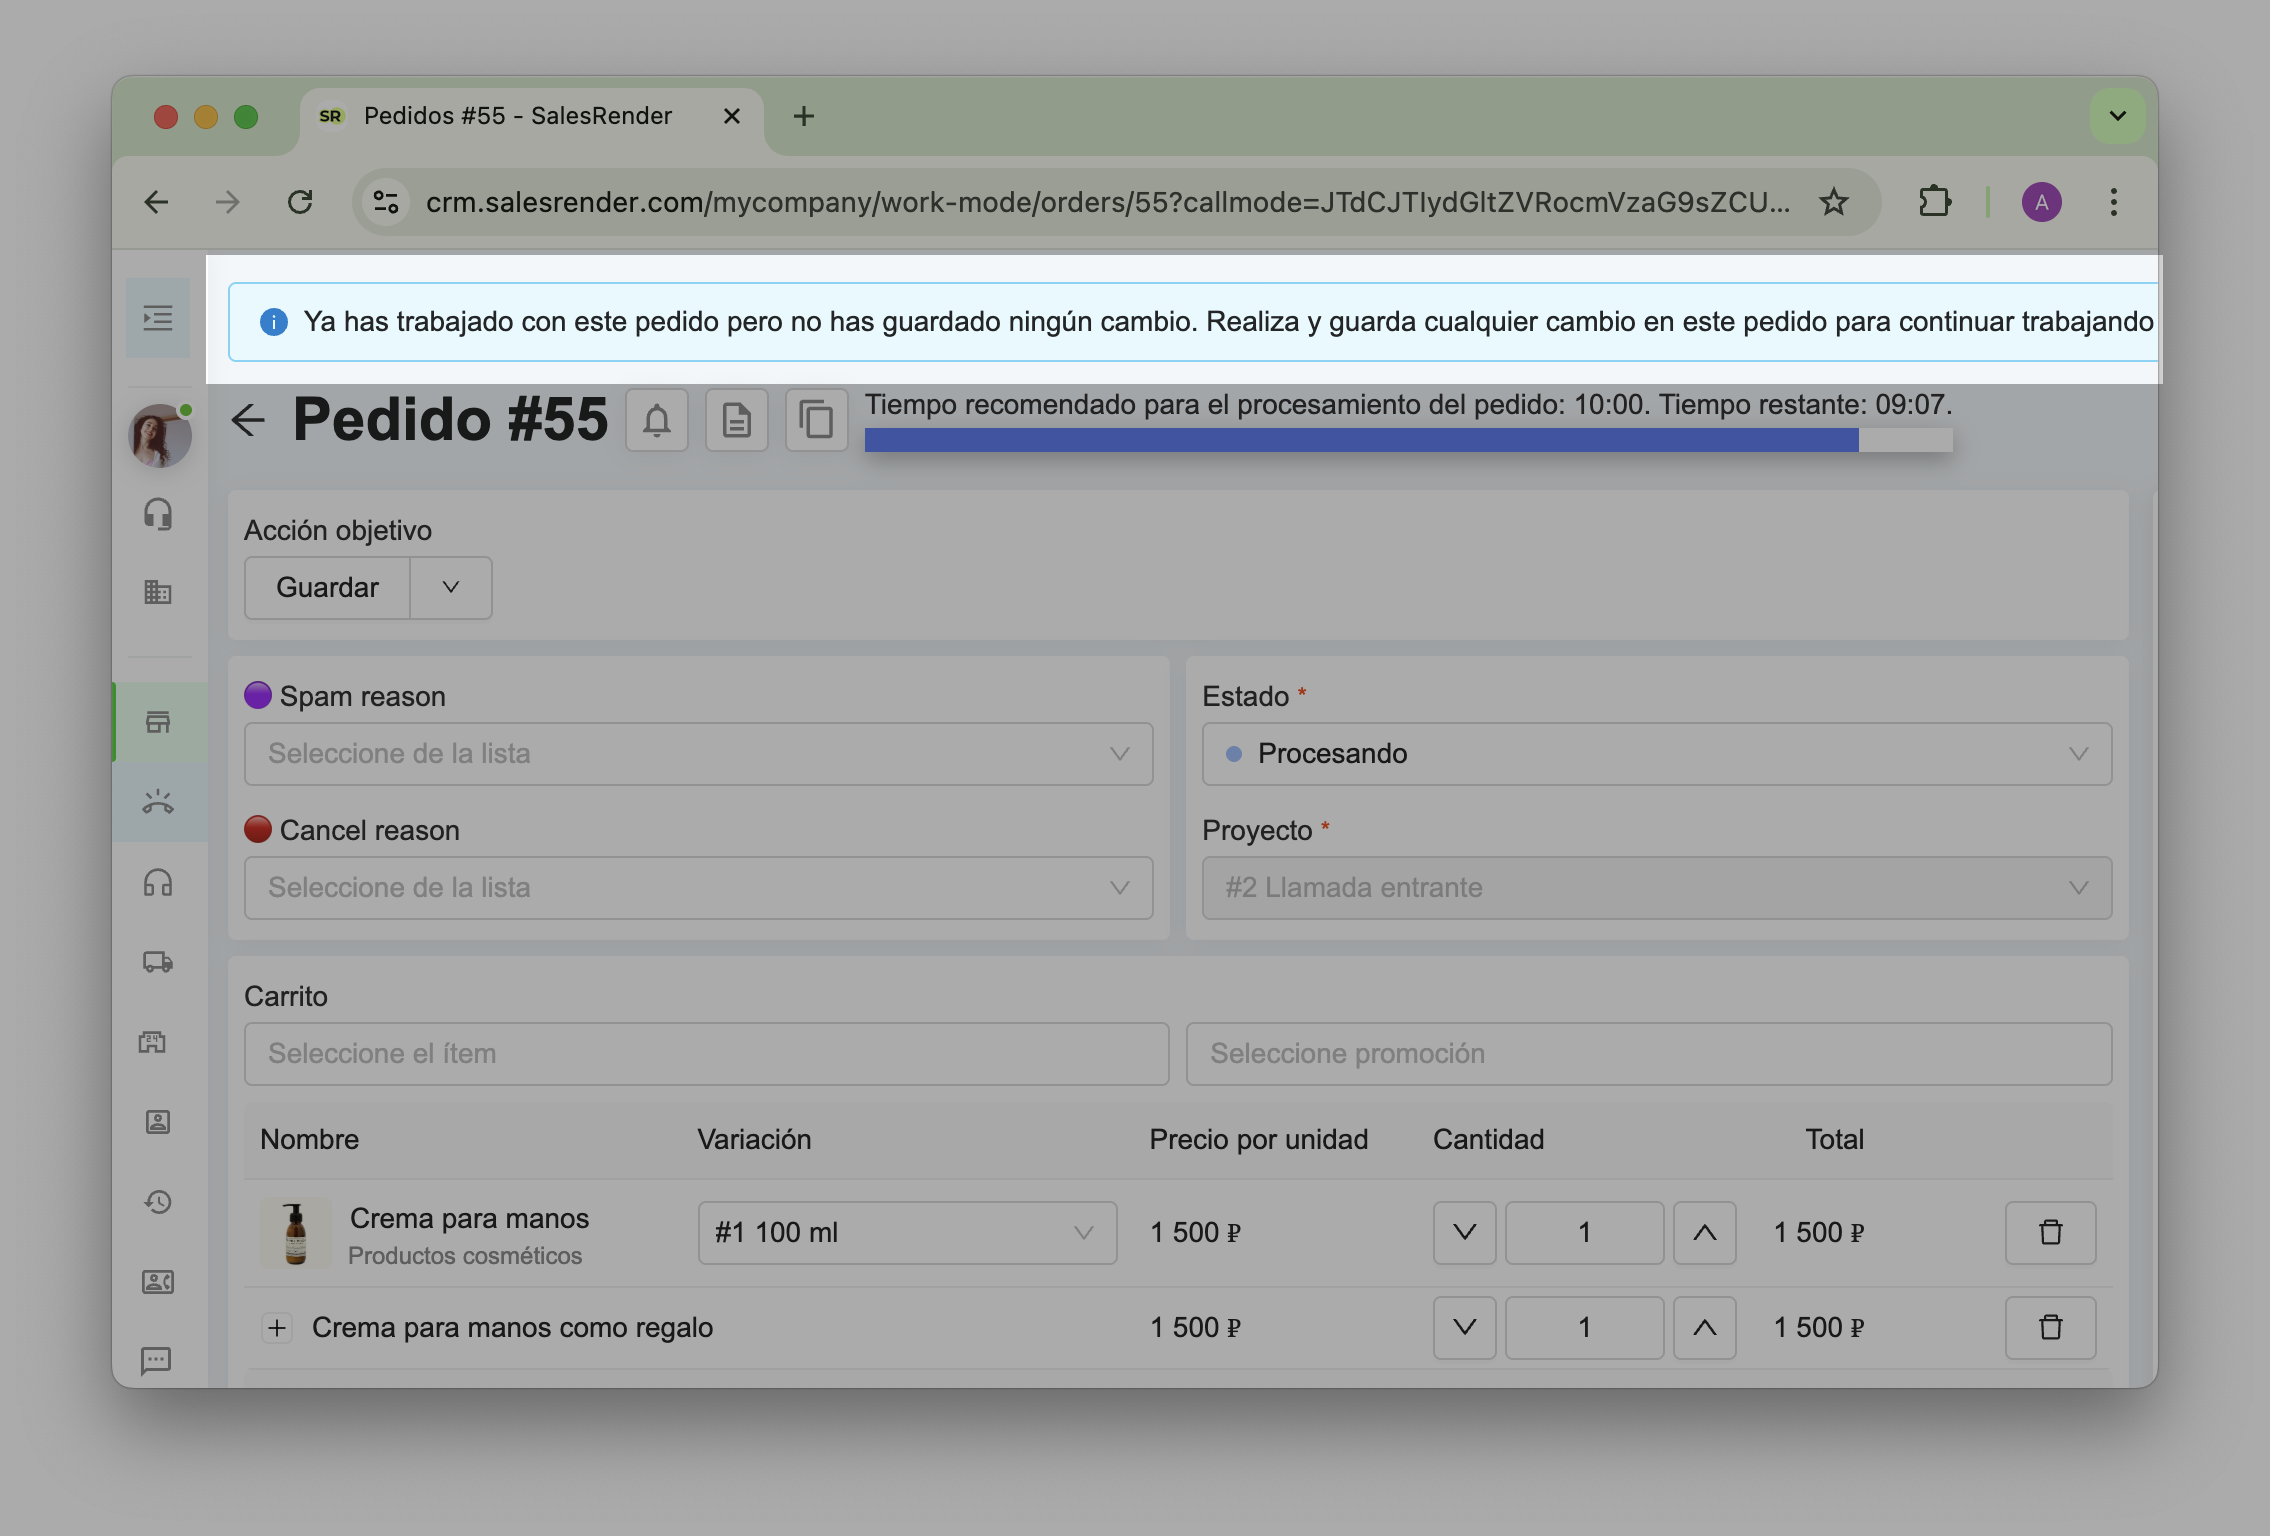The width and height of the screenshot is (2270, 1536).
Task: Open the headset icon in sidebar
Action: click(158, 514)
